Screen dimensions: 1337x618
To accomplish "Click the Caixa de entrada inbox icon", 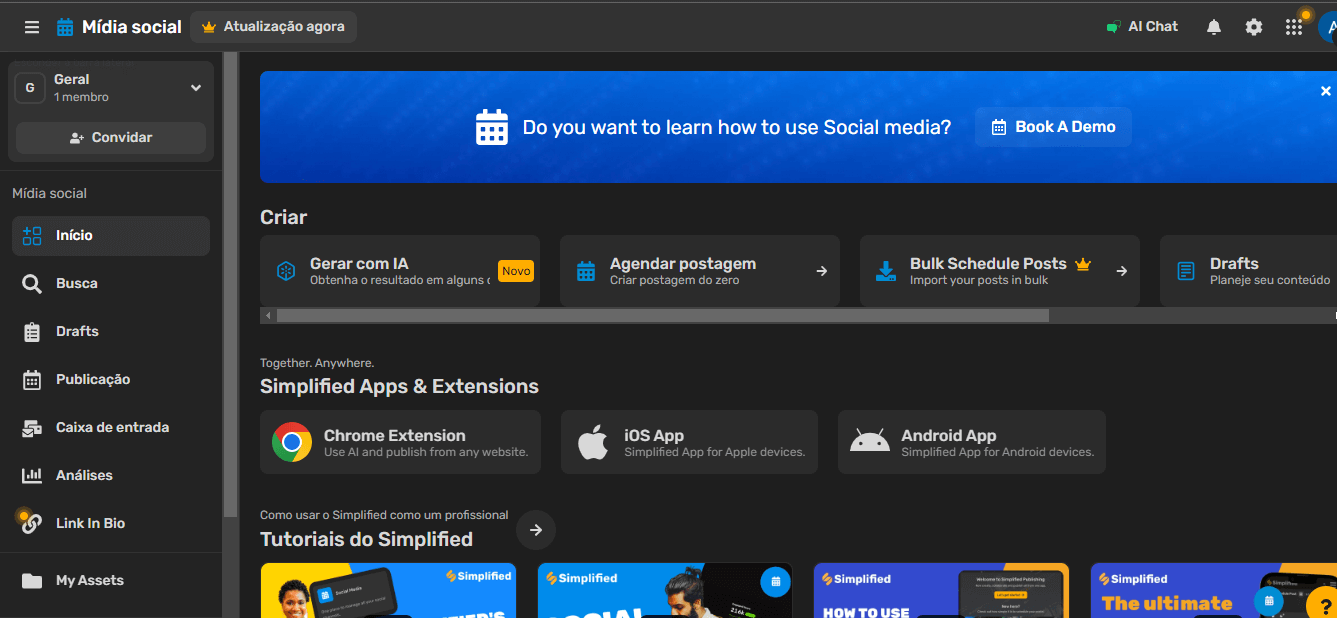I will coord(32,428).
